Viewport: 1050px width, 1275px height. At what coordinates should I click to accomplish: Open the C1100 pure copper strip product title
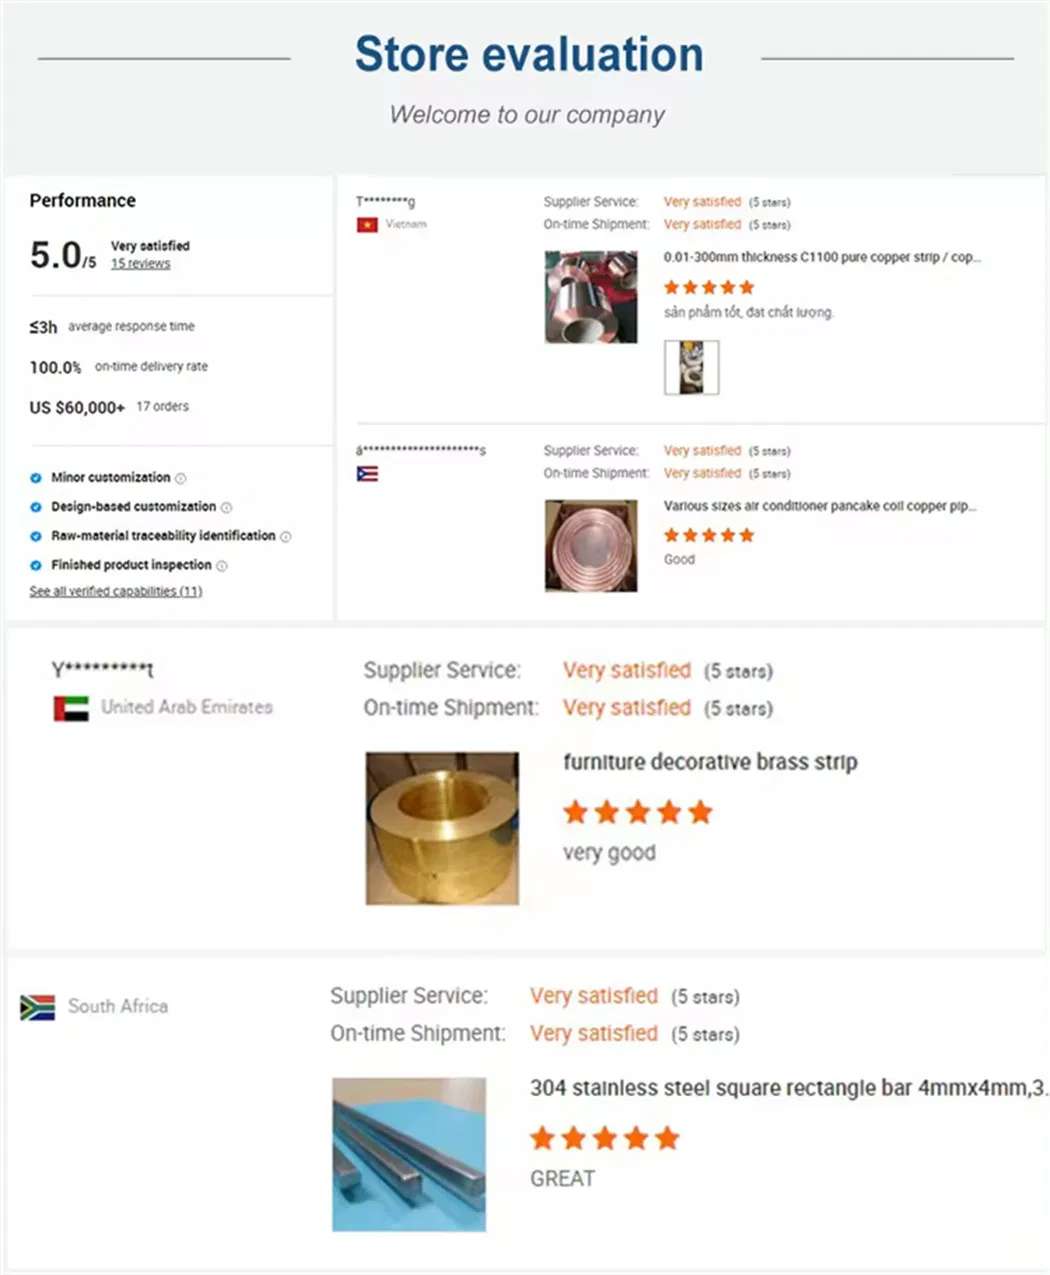click(x=822, y=258)
